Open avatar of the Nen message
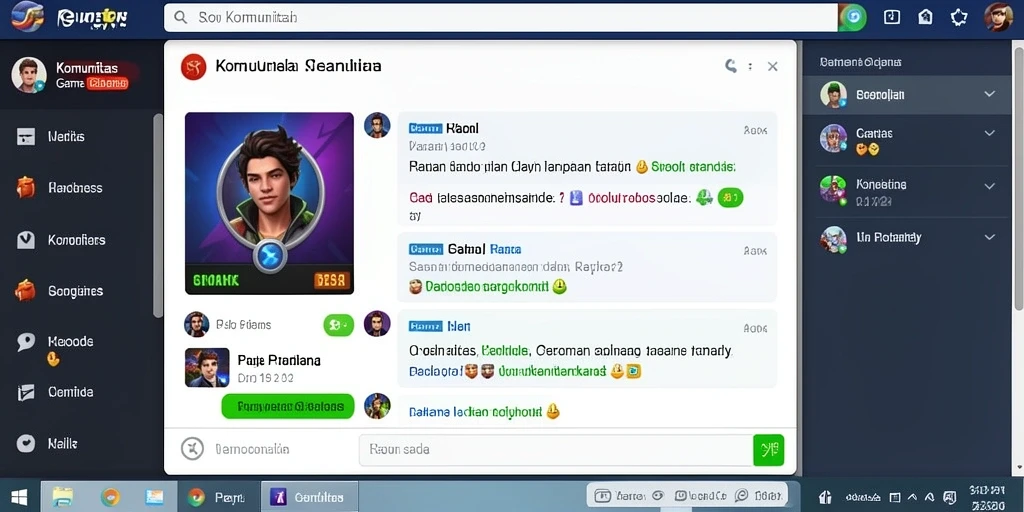The height and width of the screenshot is (512, 1024). point(377,323)
